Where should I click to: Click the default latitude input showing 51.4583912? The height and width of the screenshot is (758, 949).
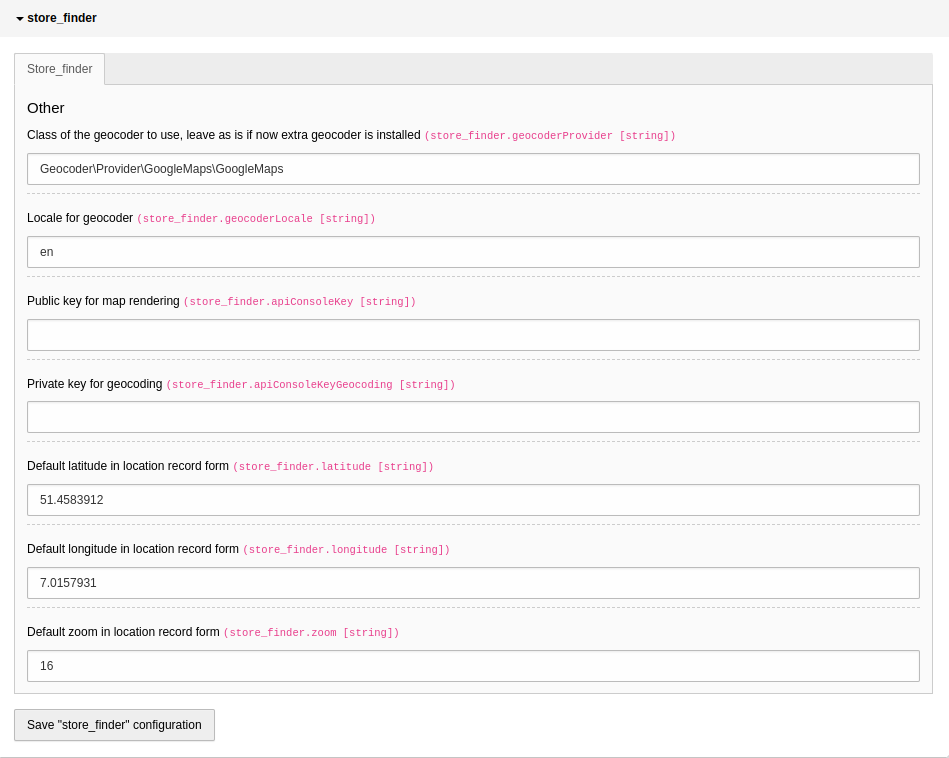tap(473, 499)
